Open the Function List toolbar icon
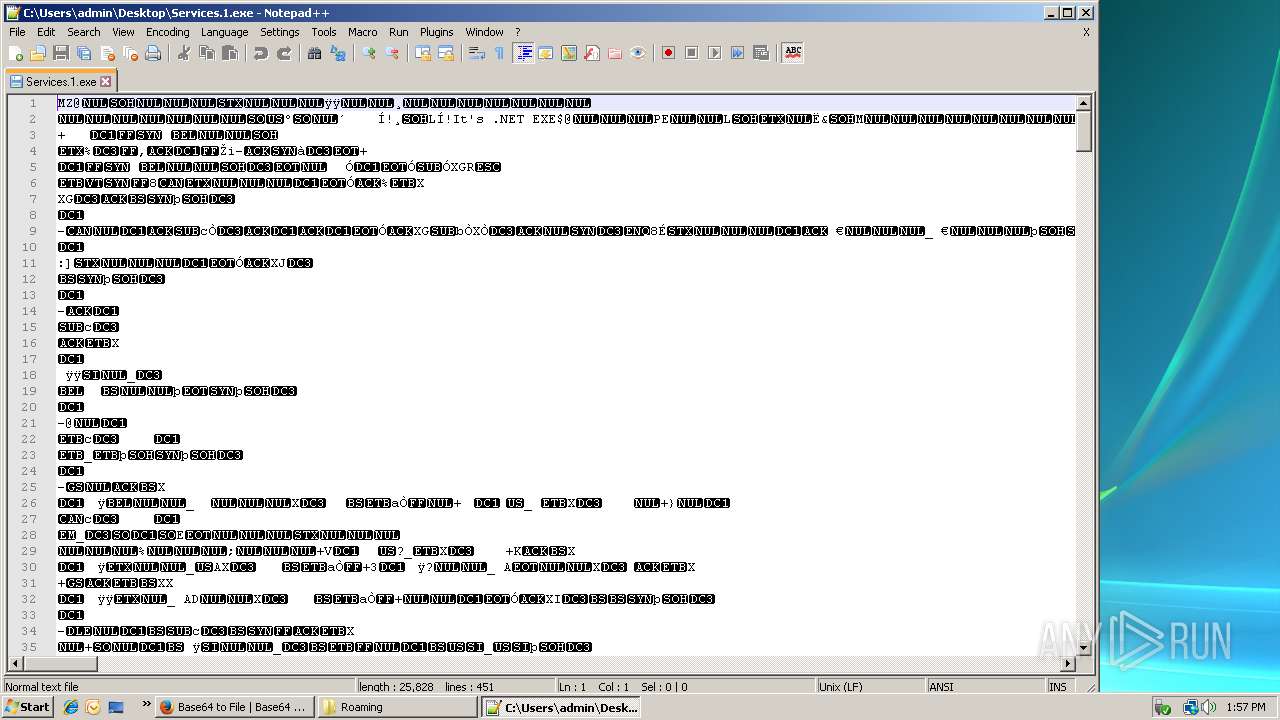This screenshot has height=720, width=1280. pyautogui.click(x=592, y=53)
